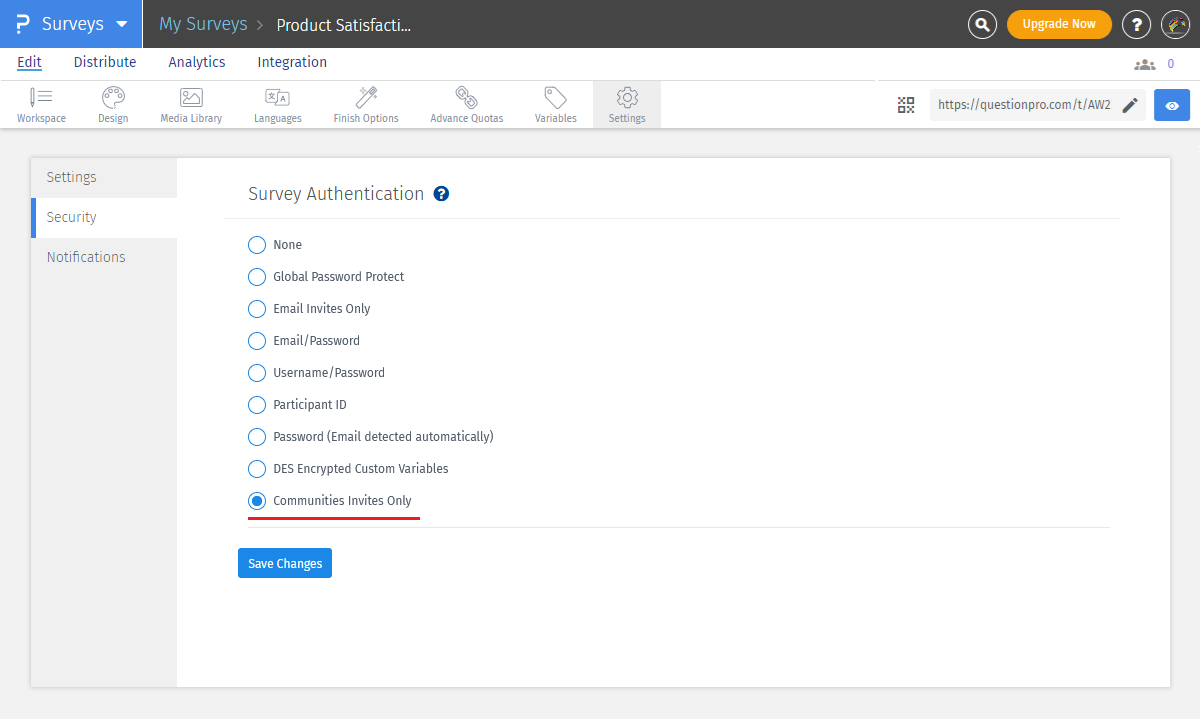Open the help question mark menu
Image resolution: width=1200 pixels, height=719 pixels.
[x=1136, y=24]
